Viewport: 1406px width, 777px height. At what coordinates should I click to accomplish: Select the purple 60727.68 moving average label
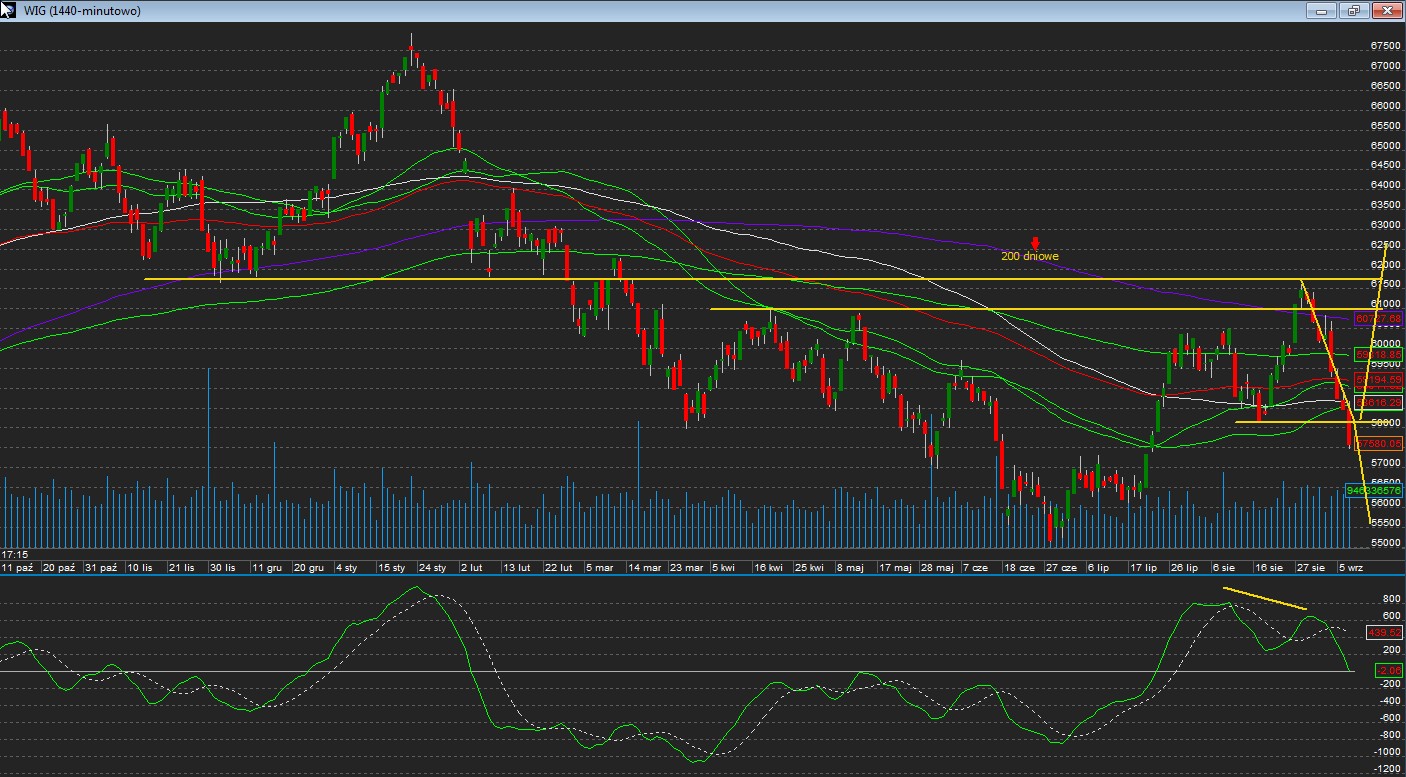pyautogui.click(x=1378, y=318)
